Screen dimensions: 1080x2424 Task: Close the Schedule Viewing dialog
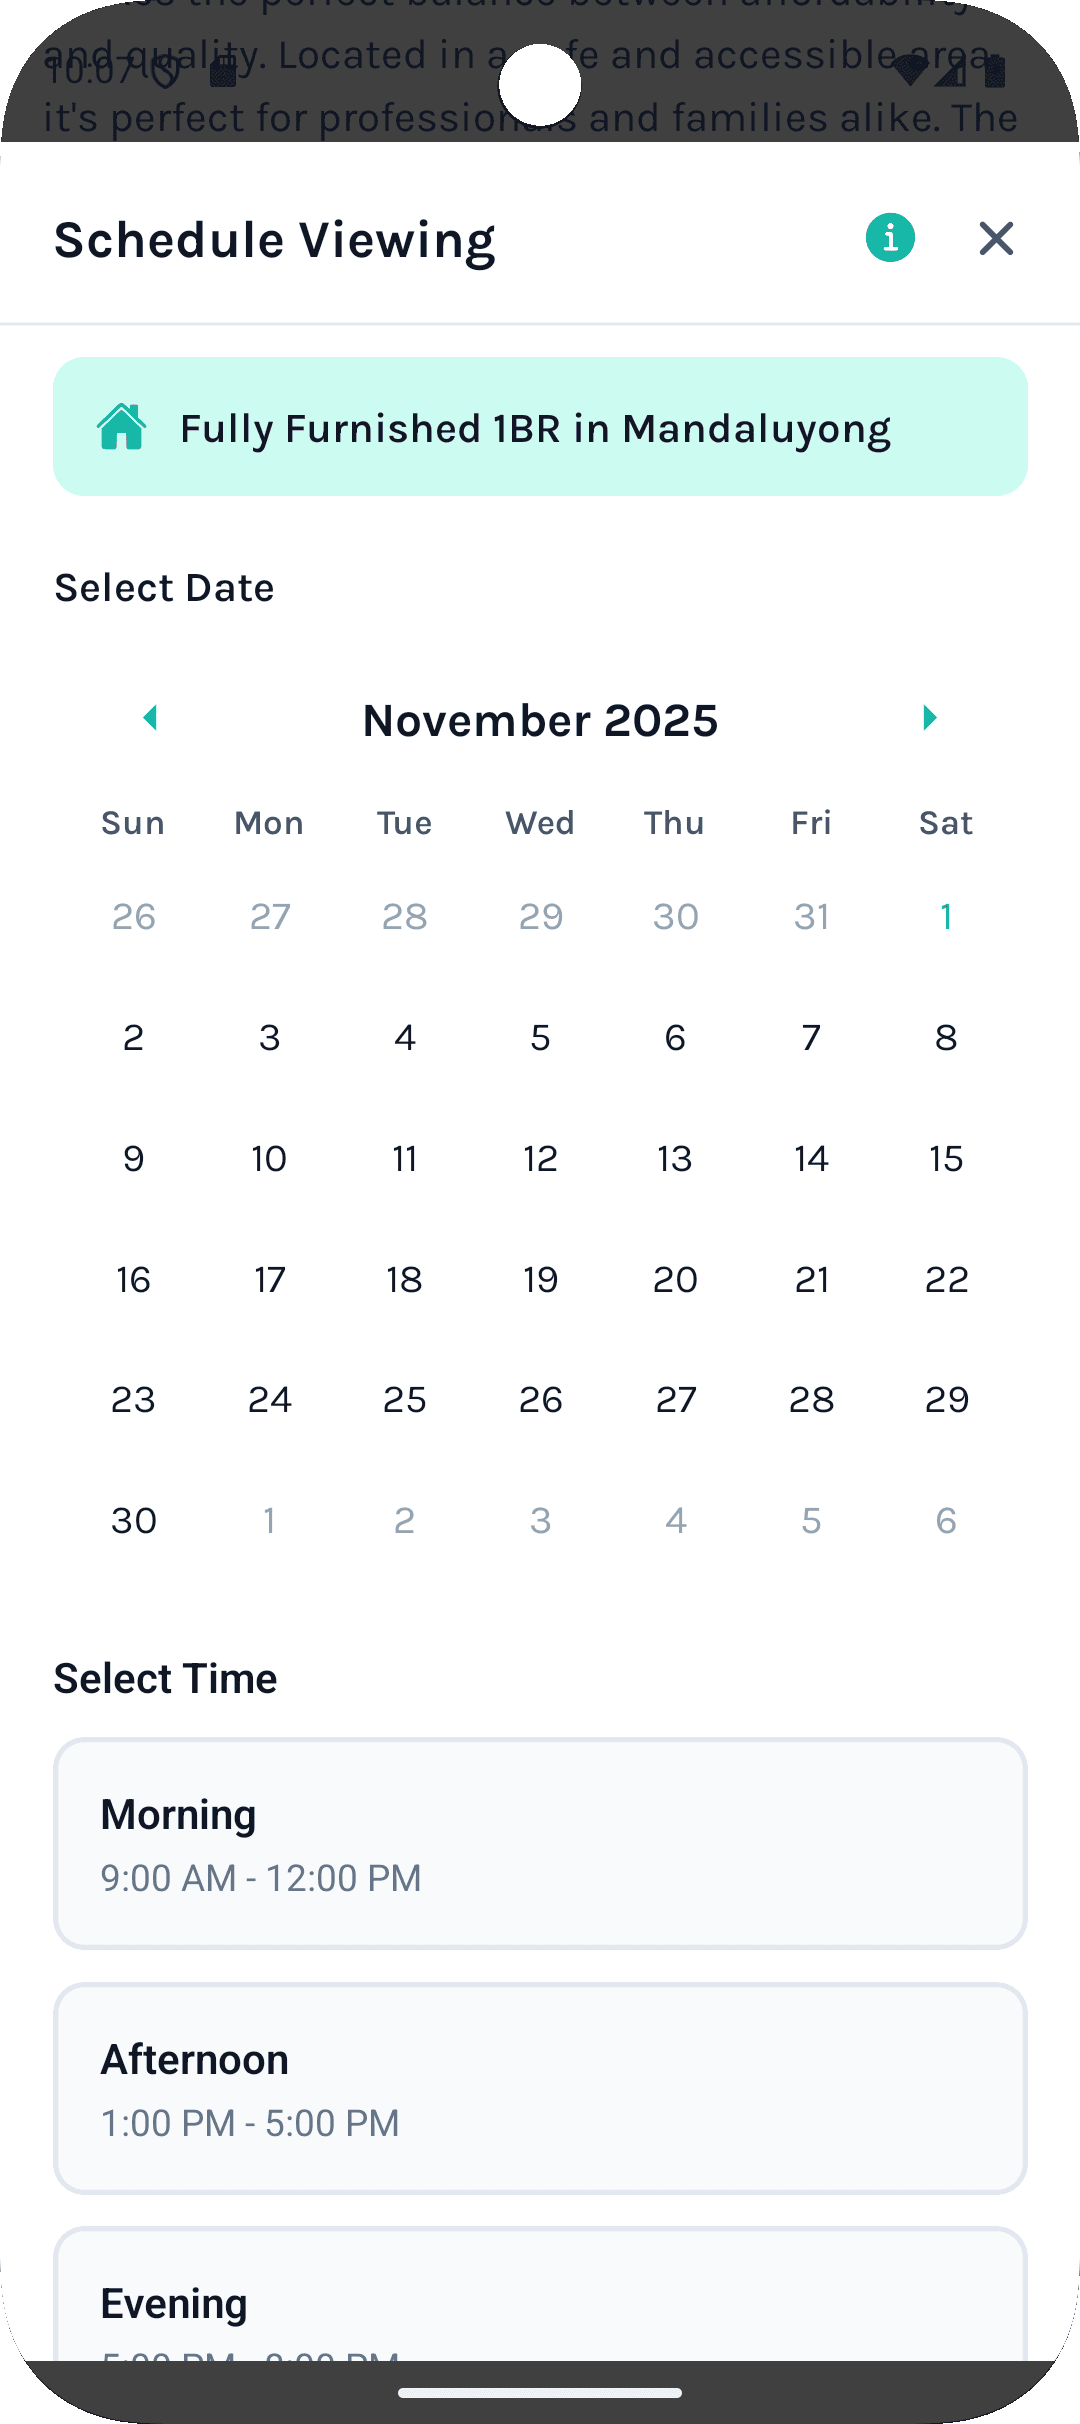pyautogui.click(x=995, y=239)
